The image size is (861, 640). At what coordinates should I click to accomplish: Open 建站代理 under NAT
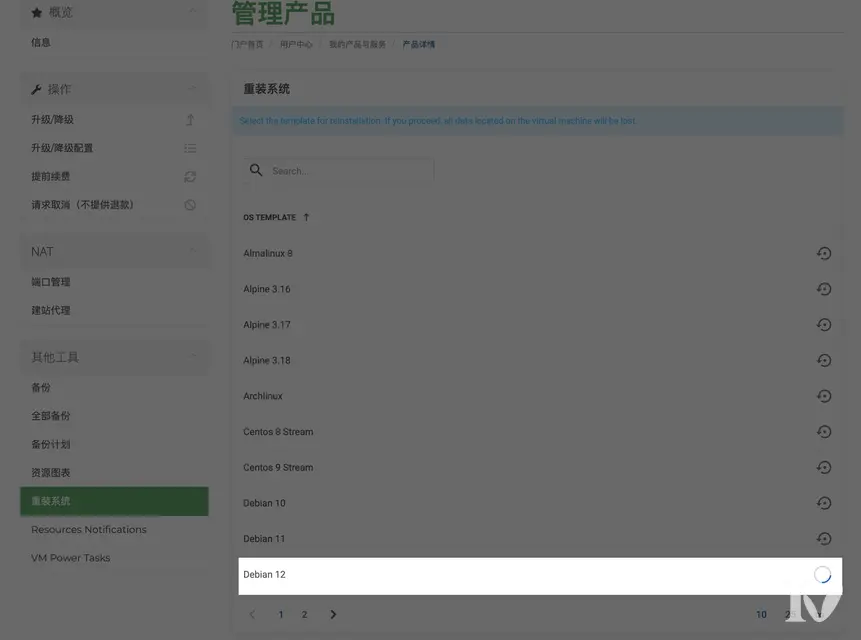click(51, 311)
